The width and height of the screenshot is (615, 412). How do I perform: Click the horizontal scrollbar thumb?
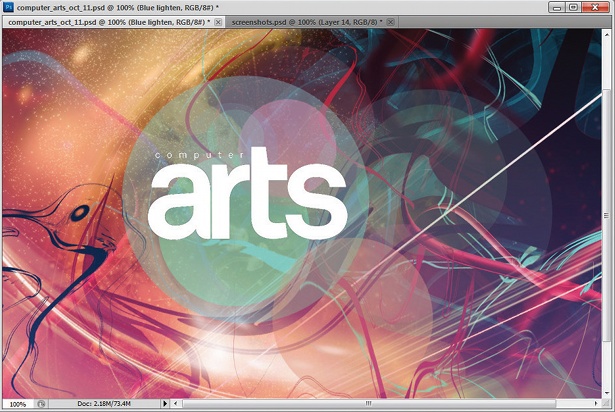(369, 403)
